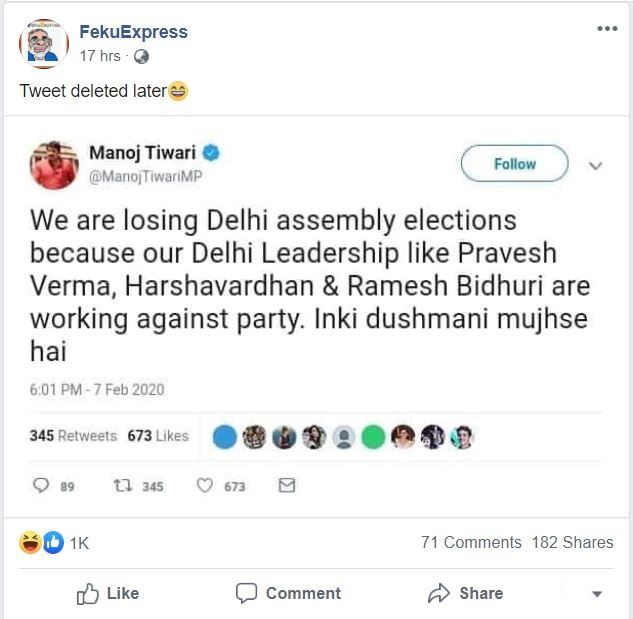Click the FekuExpress page profile picture
This screenshot has width=633, height=619.
[44, 43]
